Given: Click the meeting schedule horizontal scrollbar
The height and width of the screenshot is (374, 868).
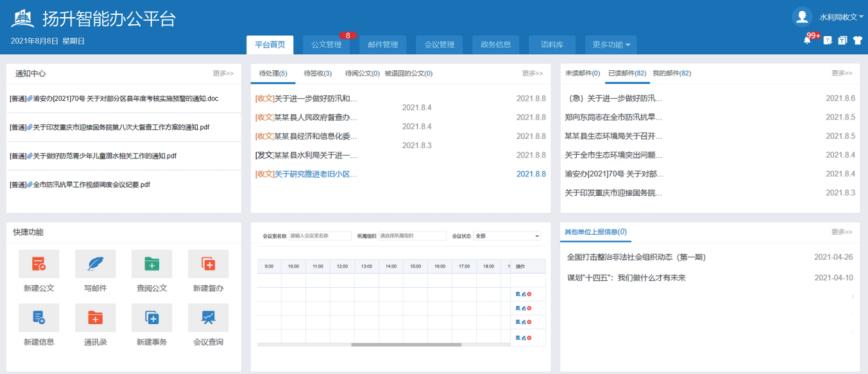Looking at the screenshot, I should pyautogui.click(x=406, y=345).
